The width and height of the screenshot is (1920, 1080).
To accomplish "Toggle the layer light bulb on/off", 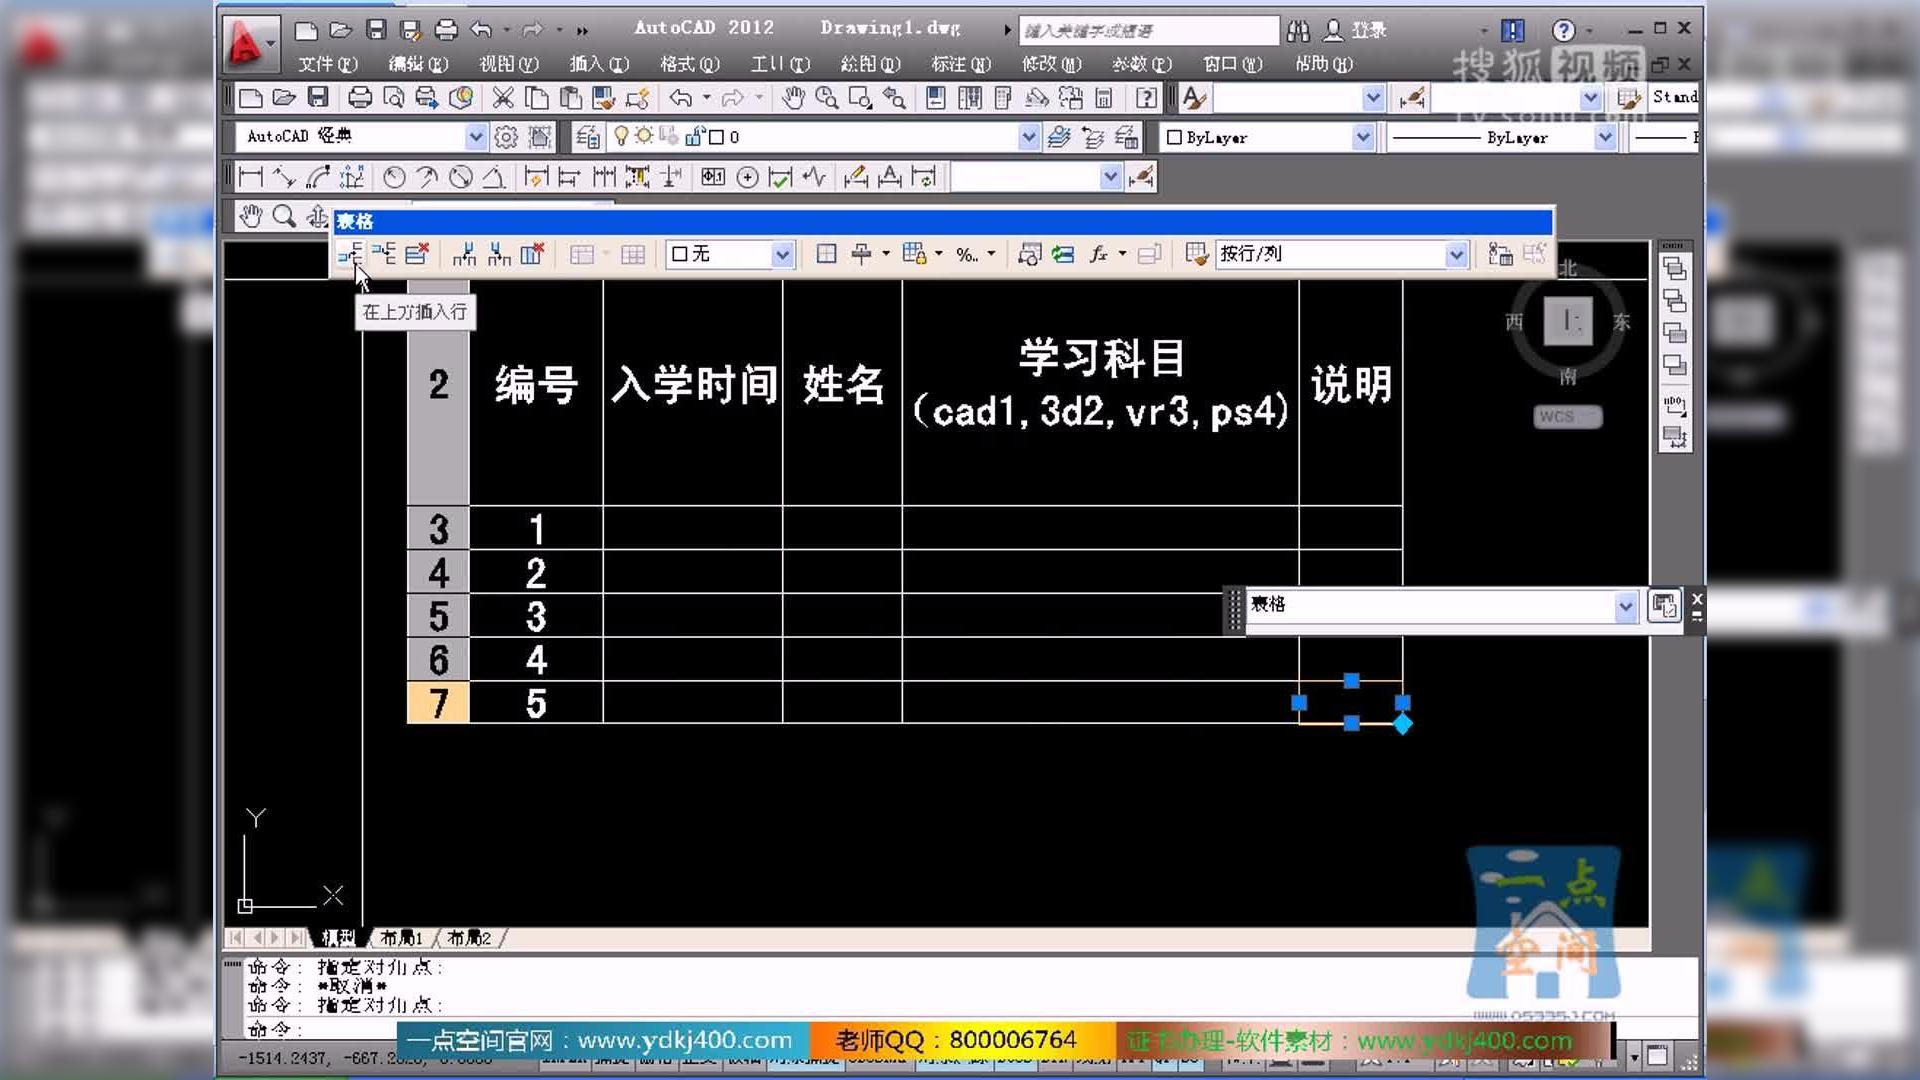I will coord(621,136).
